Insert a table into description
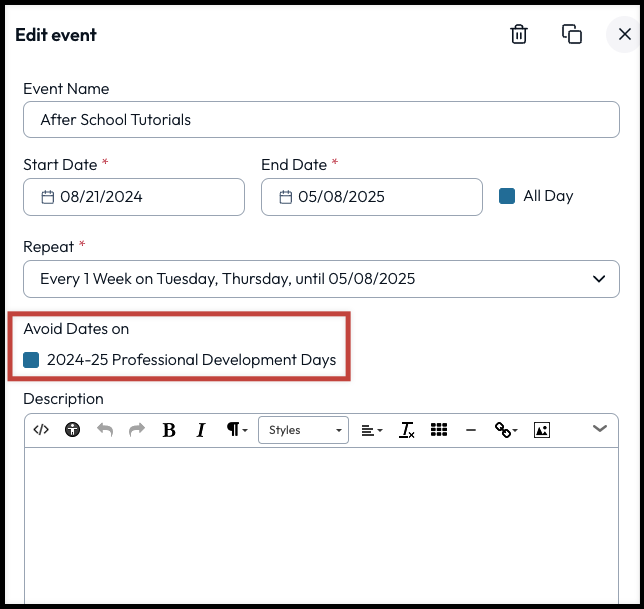 (439, 430)
